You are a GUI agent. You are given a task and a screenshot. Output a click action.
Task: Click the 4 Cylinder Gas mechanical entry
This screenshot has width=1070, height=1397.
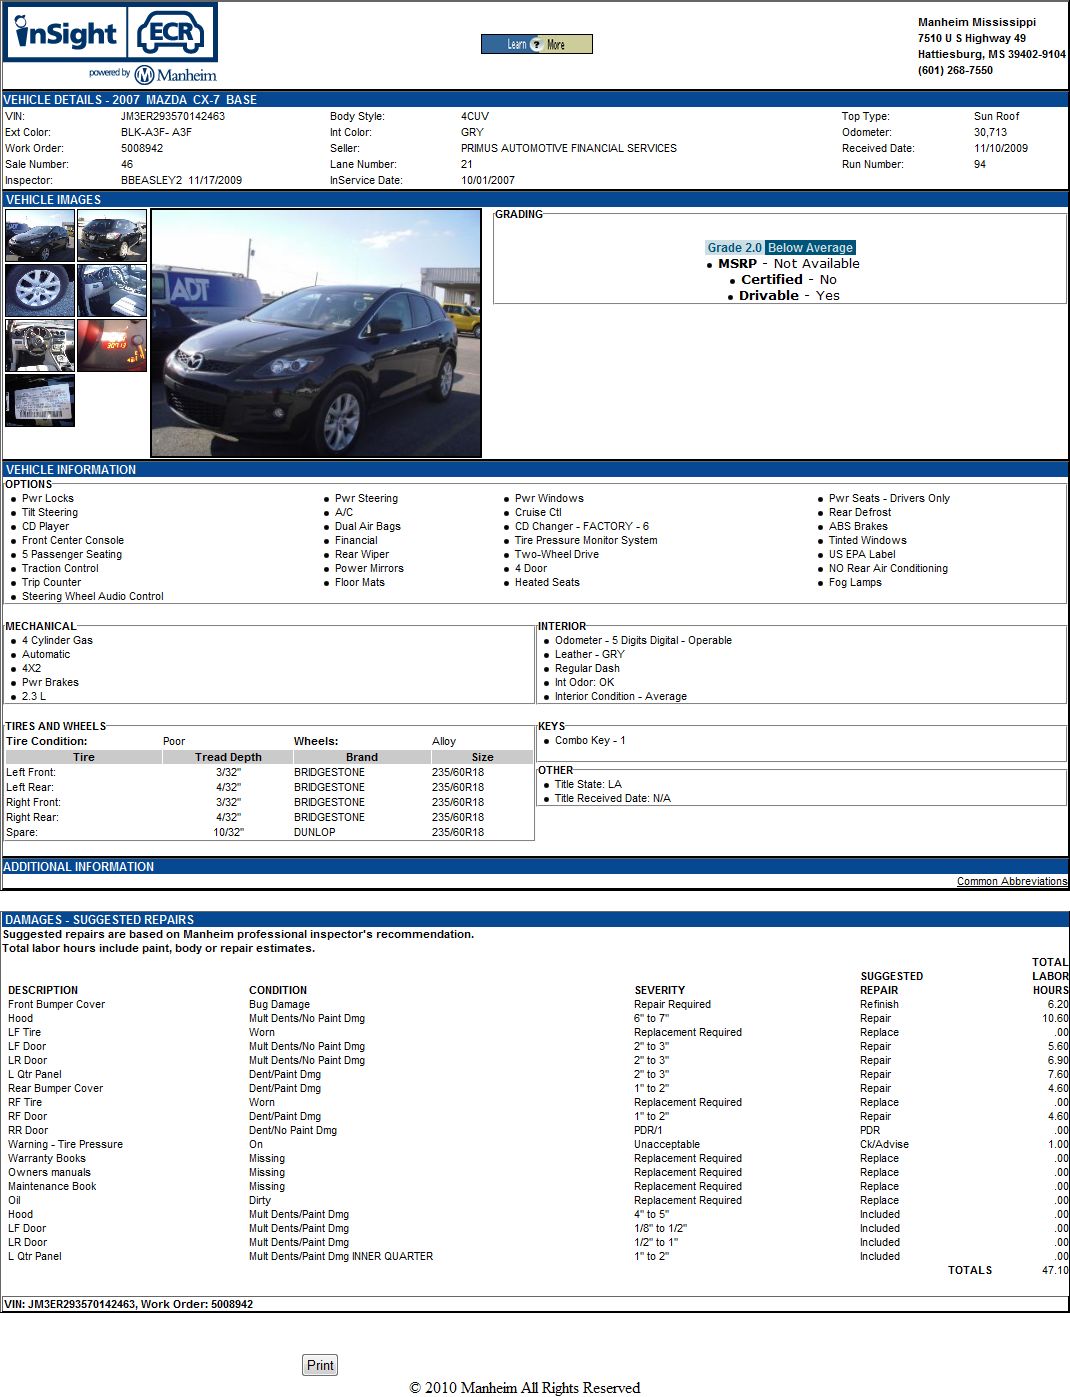57,640
